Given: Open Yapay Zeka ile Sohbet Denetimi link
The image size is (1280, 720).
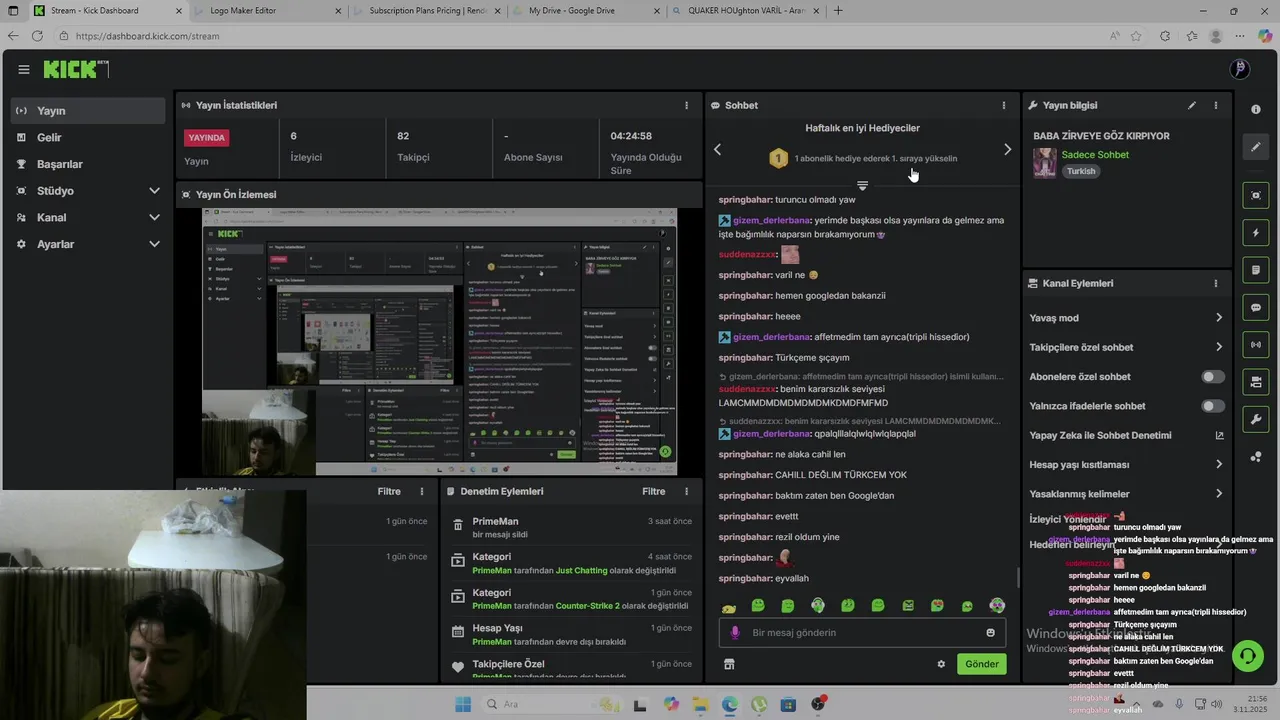Looking at the screenshot, I should pyautogui.click(x=1126, y=435).
